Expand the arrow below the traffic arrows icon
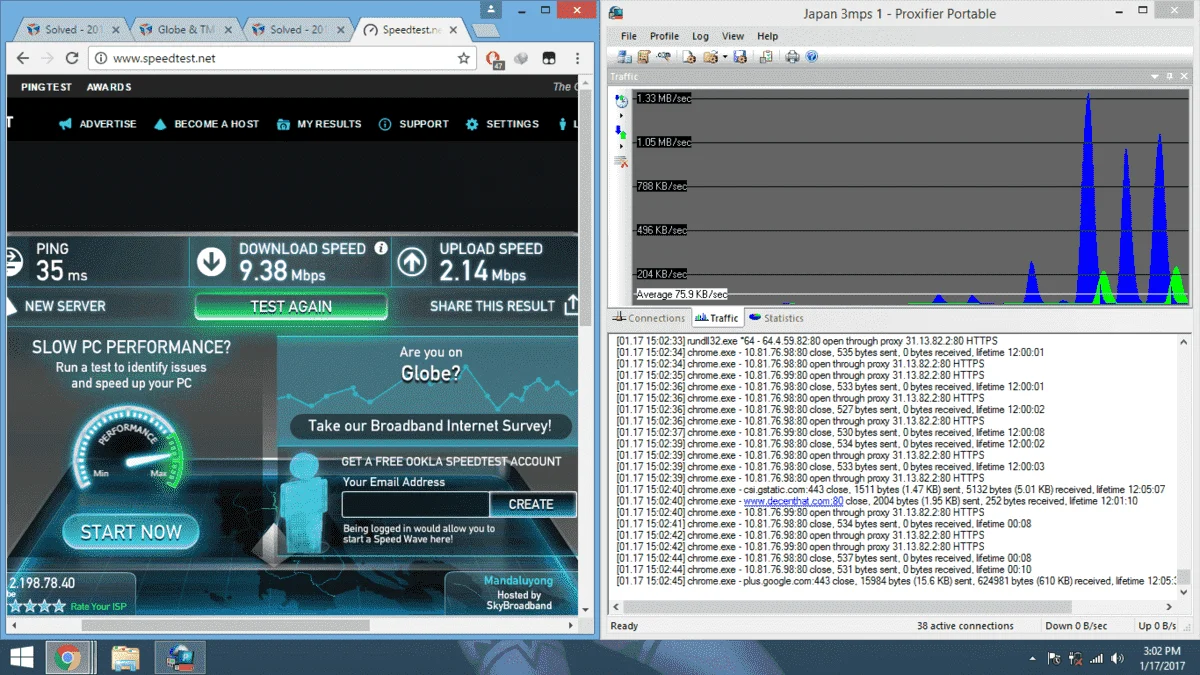Viewport: 1200px width, 675px height. point(621,146)
